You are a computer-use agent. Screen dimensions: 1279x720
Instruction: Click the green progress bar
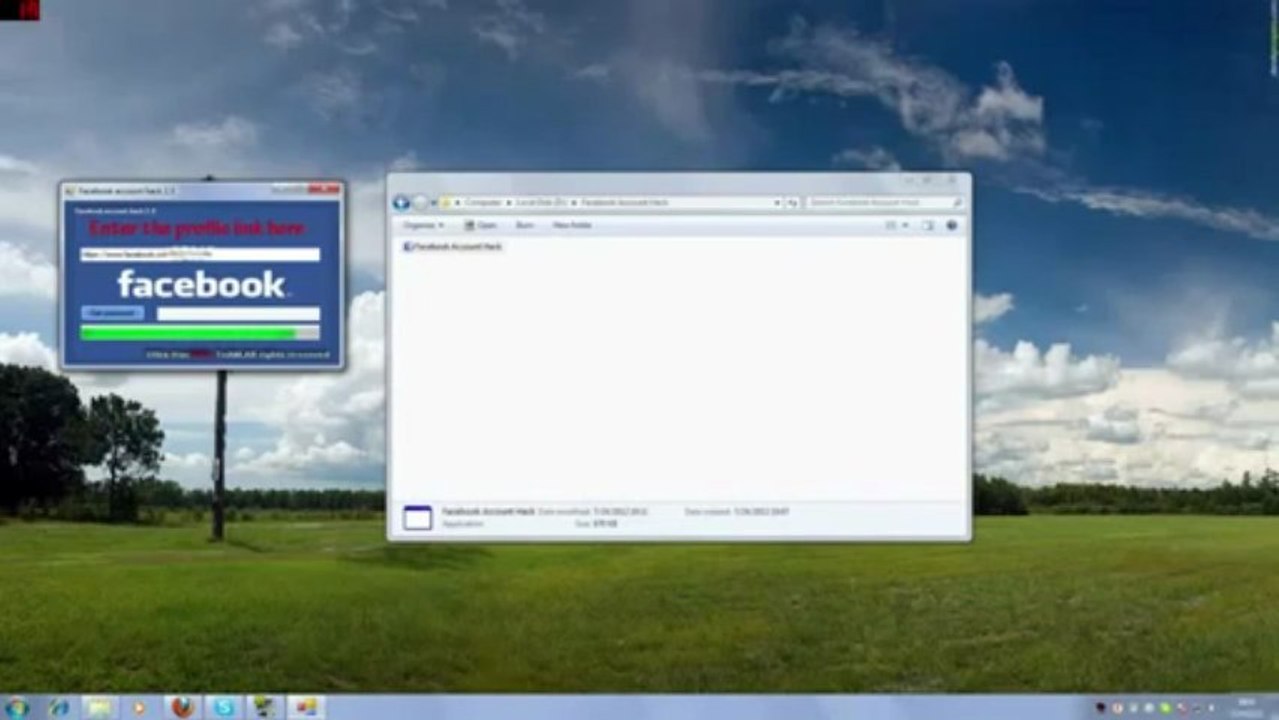200,333
